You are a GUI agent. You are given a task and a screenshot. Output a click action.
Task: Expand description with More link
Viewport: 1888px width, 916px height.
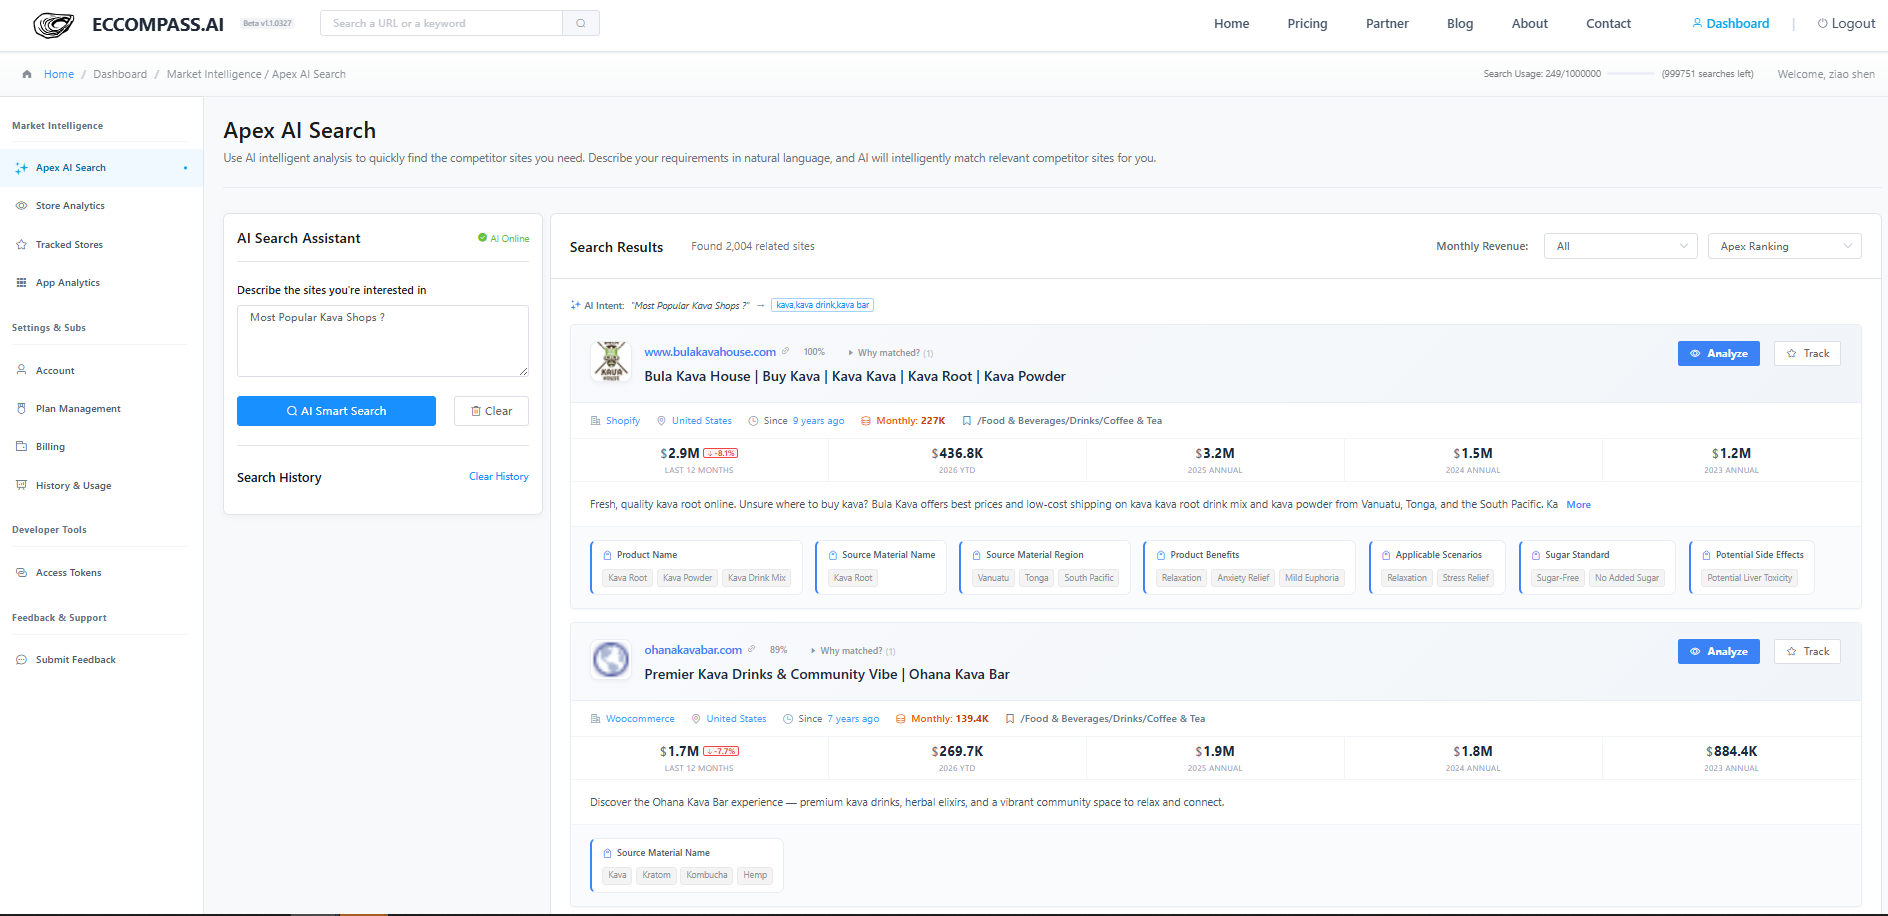click(1578, 505)
